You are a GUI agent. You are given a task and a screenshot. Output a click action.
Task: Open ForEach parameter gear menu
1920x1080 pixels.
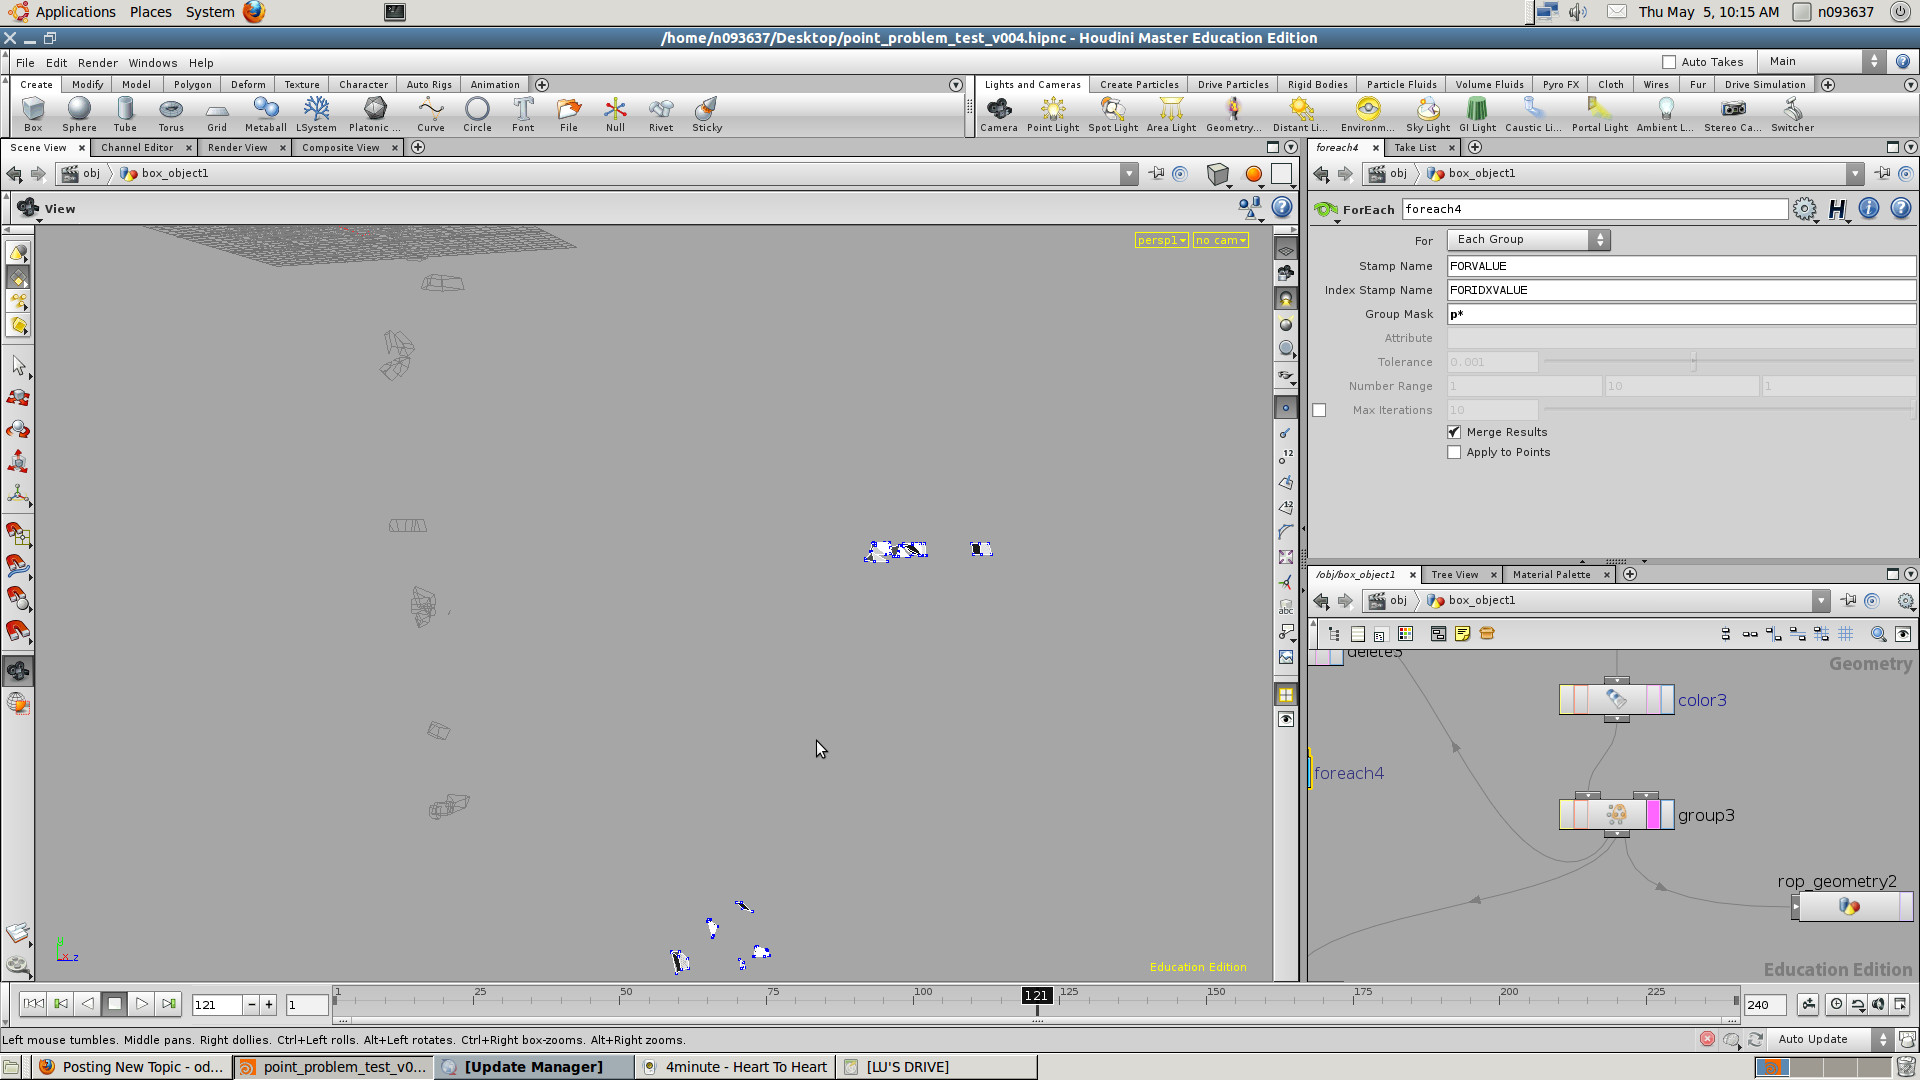1805,209
